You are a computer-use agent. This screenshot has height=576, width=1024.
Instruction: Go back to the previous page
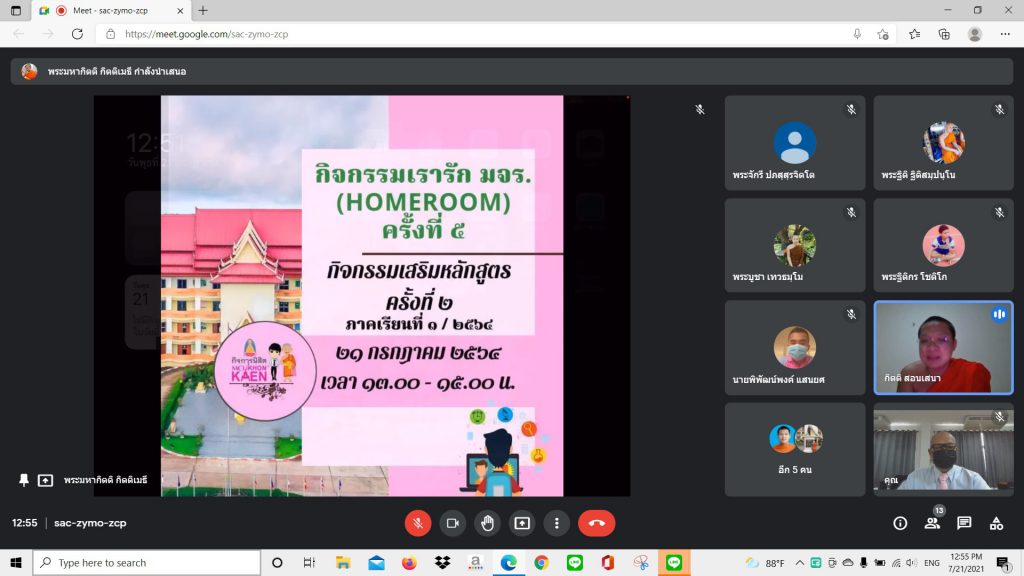pos(19,34)
